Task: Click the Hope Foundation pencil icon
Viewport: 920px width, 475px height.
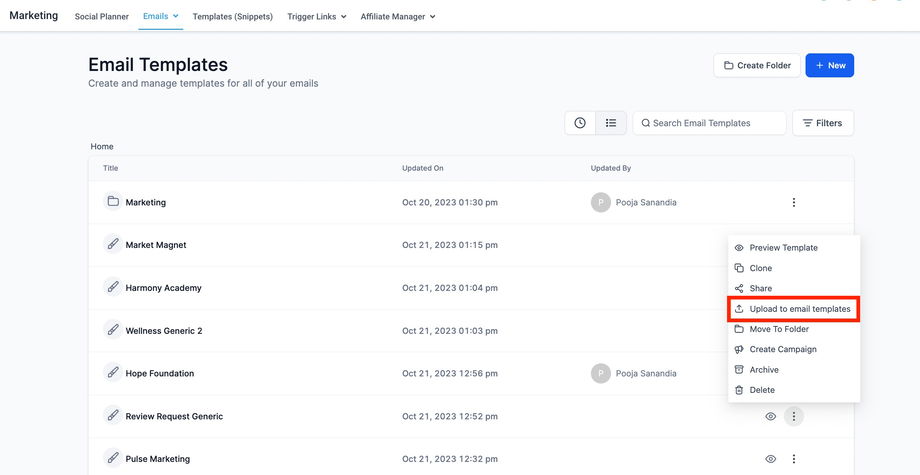Action: [112, 373]
